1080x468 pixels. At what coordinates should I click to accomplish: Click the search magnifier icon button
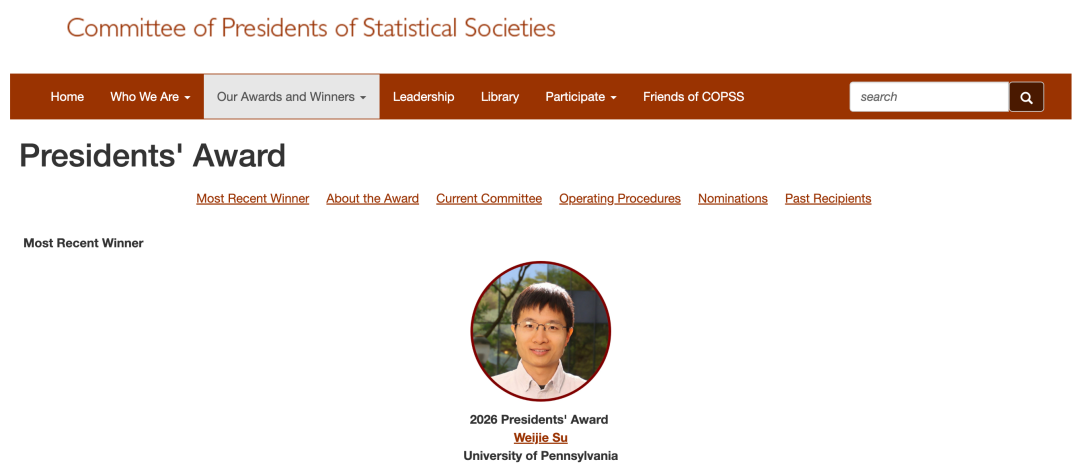coord(1026,97)
